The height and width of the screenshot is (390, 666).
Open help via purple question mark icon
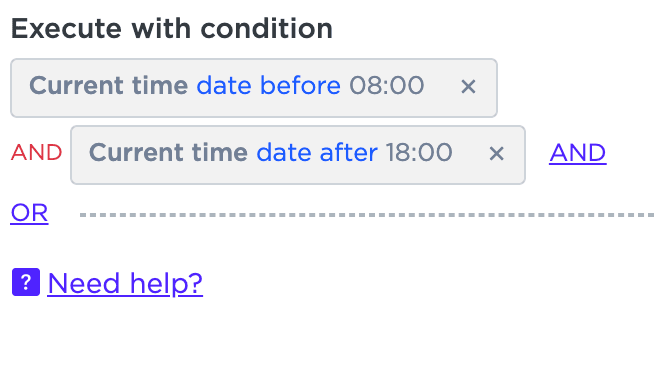tap(26, 282)
